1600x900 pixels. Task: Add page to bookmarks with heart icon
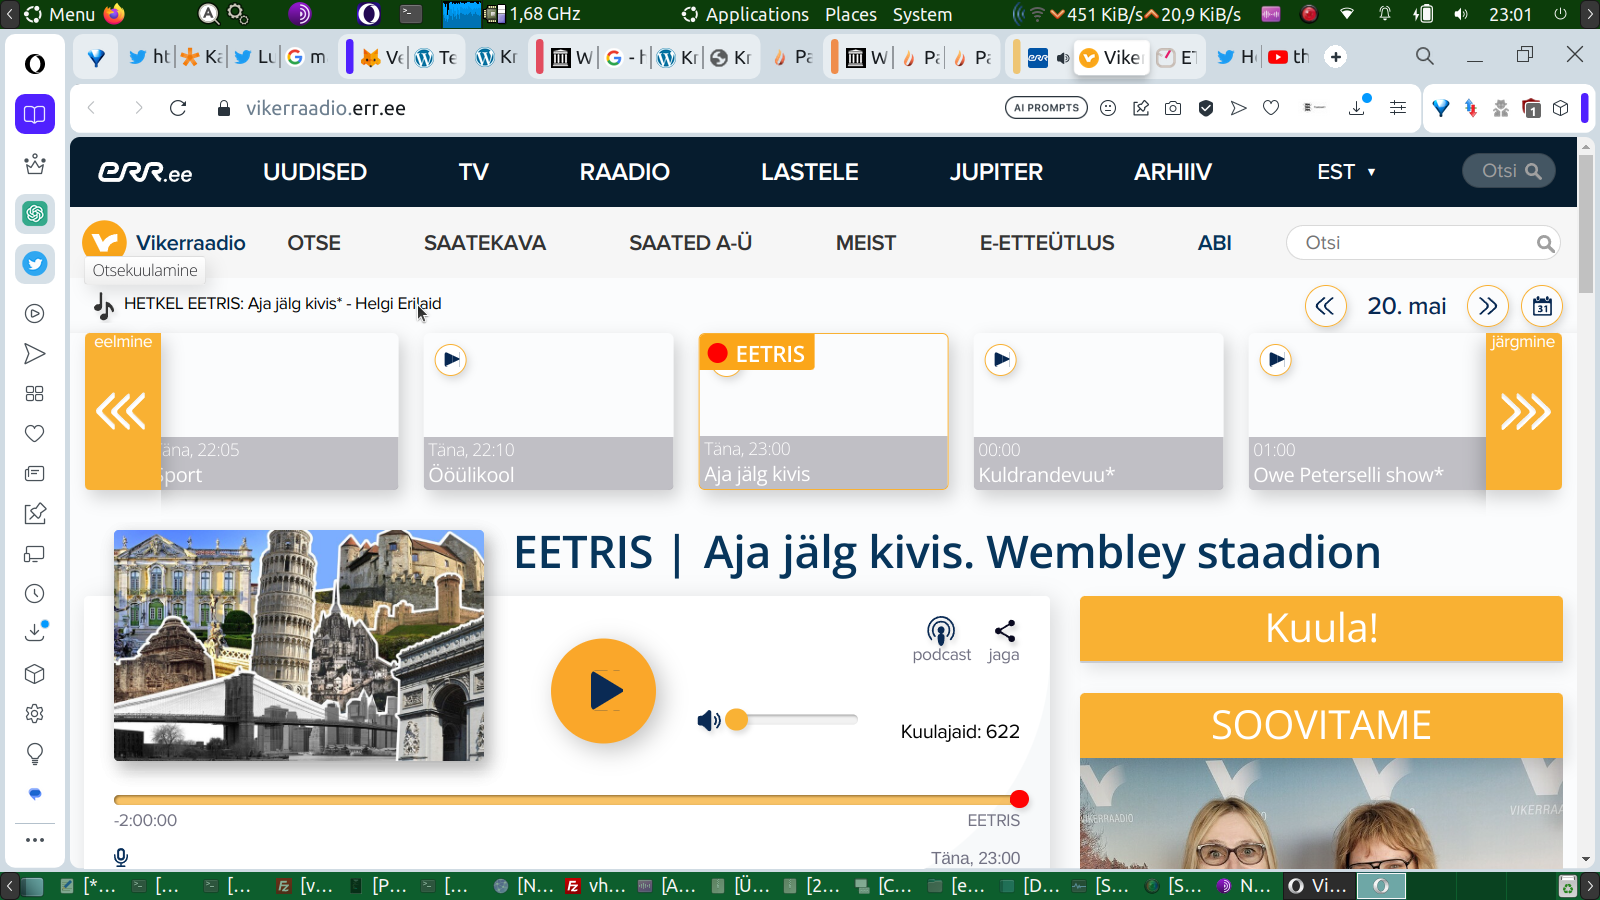click(x=1271, y=108)
